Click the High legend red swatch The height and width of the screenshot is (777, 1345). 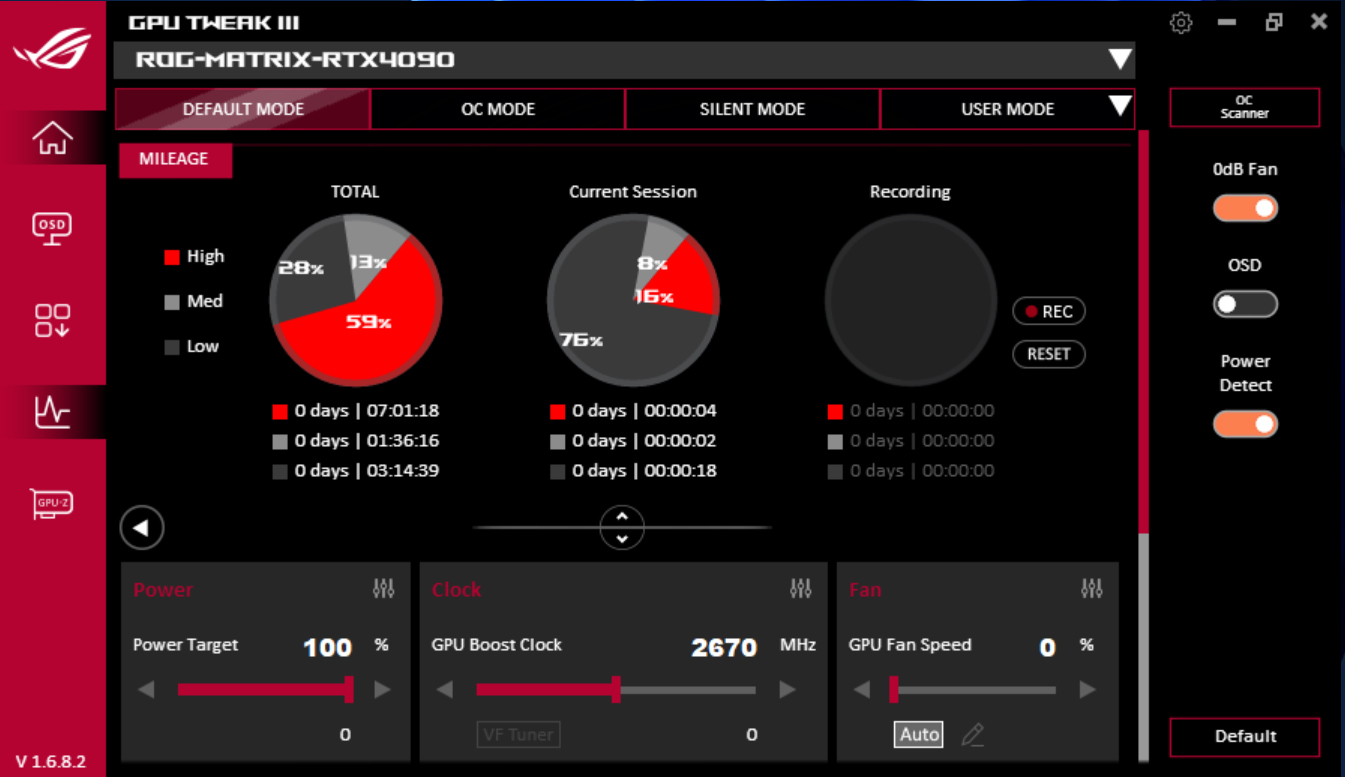pyautogui.click(x=172, y=257)
